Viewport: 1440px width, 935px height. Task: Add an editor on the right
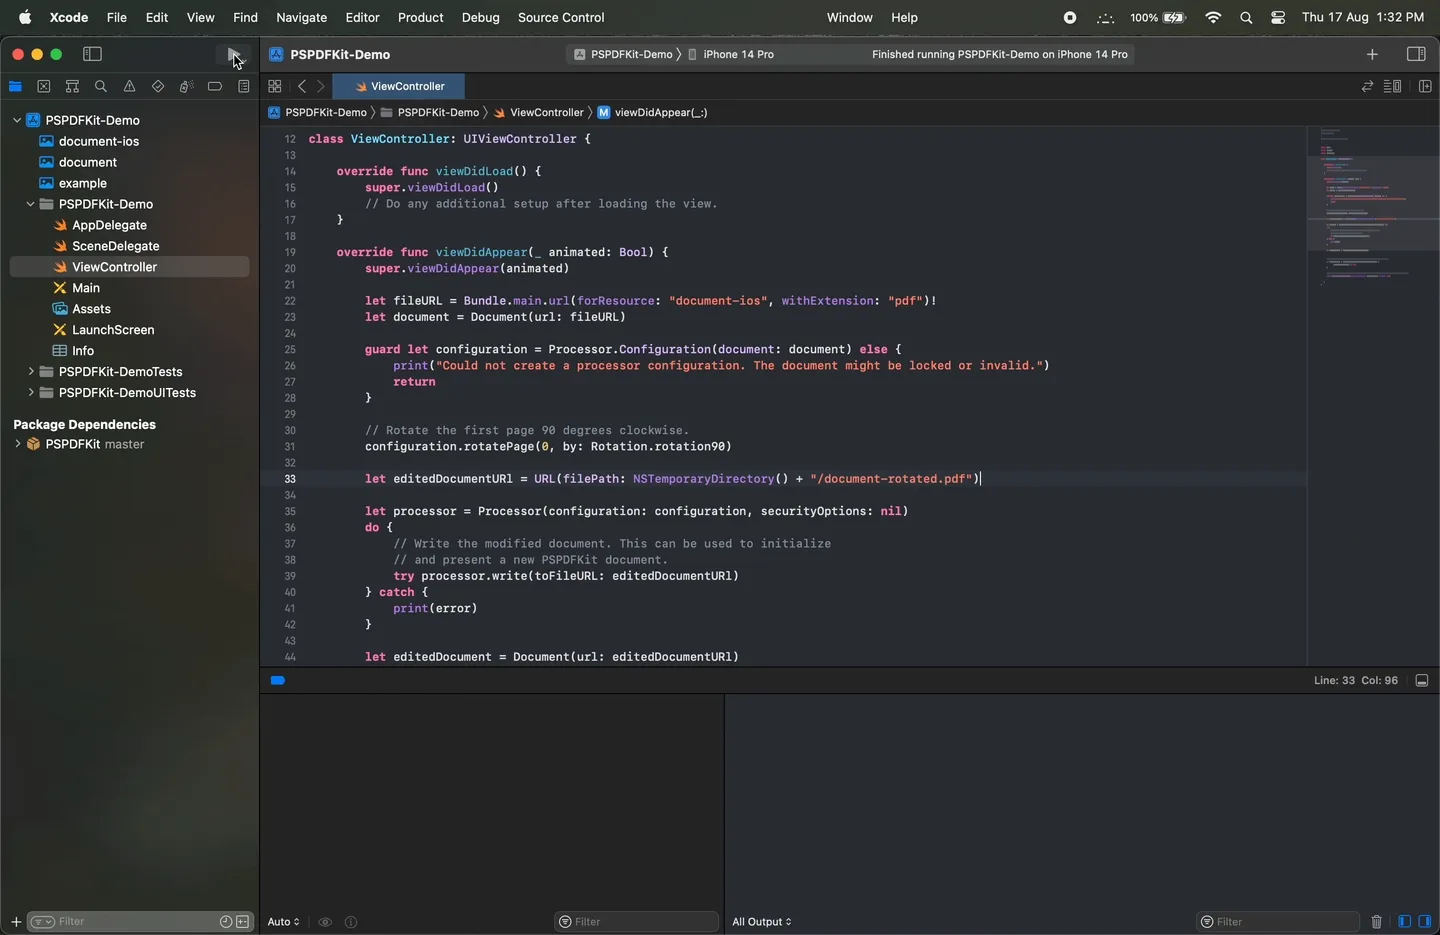1425,86
